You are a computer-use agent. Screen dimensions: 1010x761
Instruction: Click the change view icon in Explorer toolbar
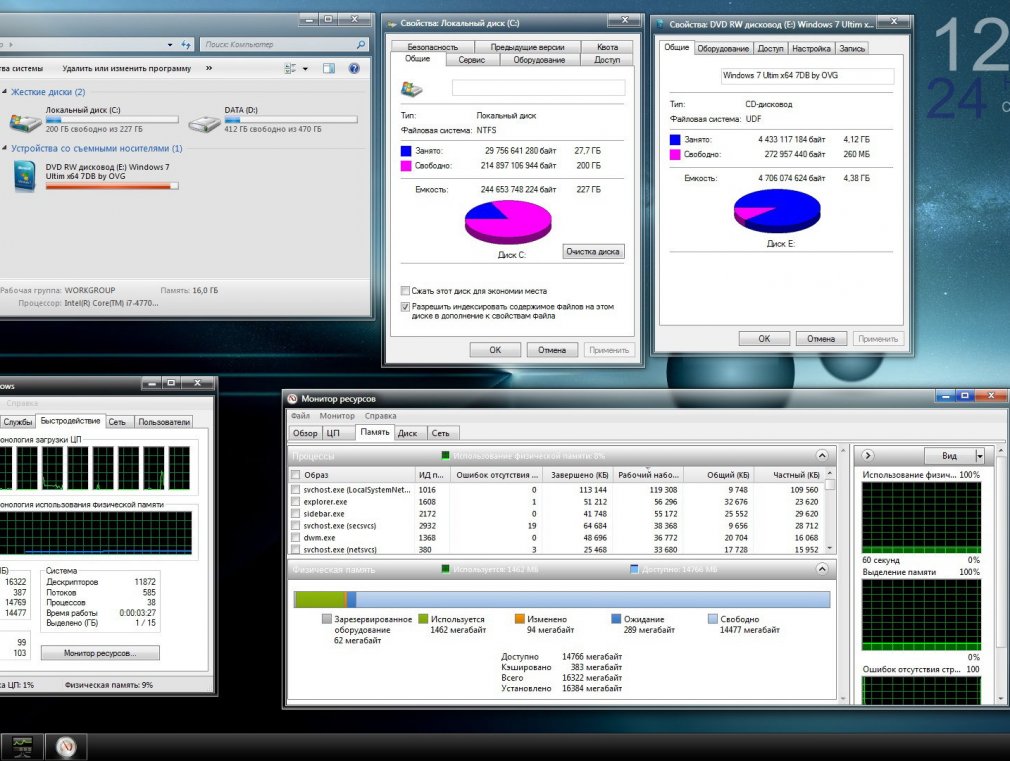tap(291, 68)
